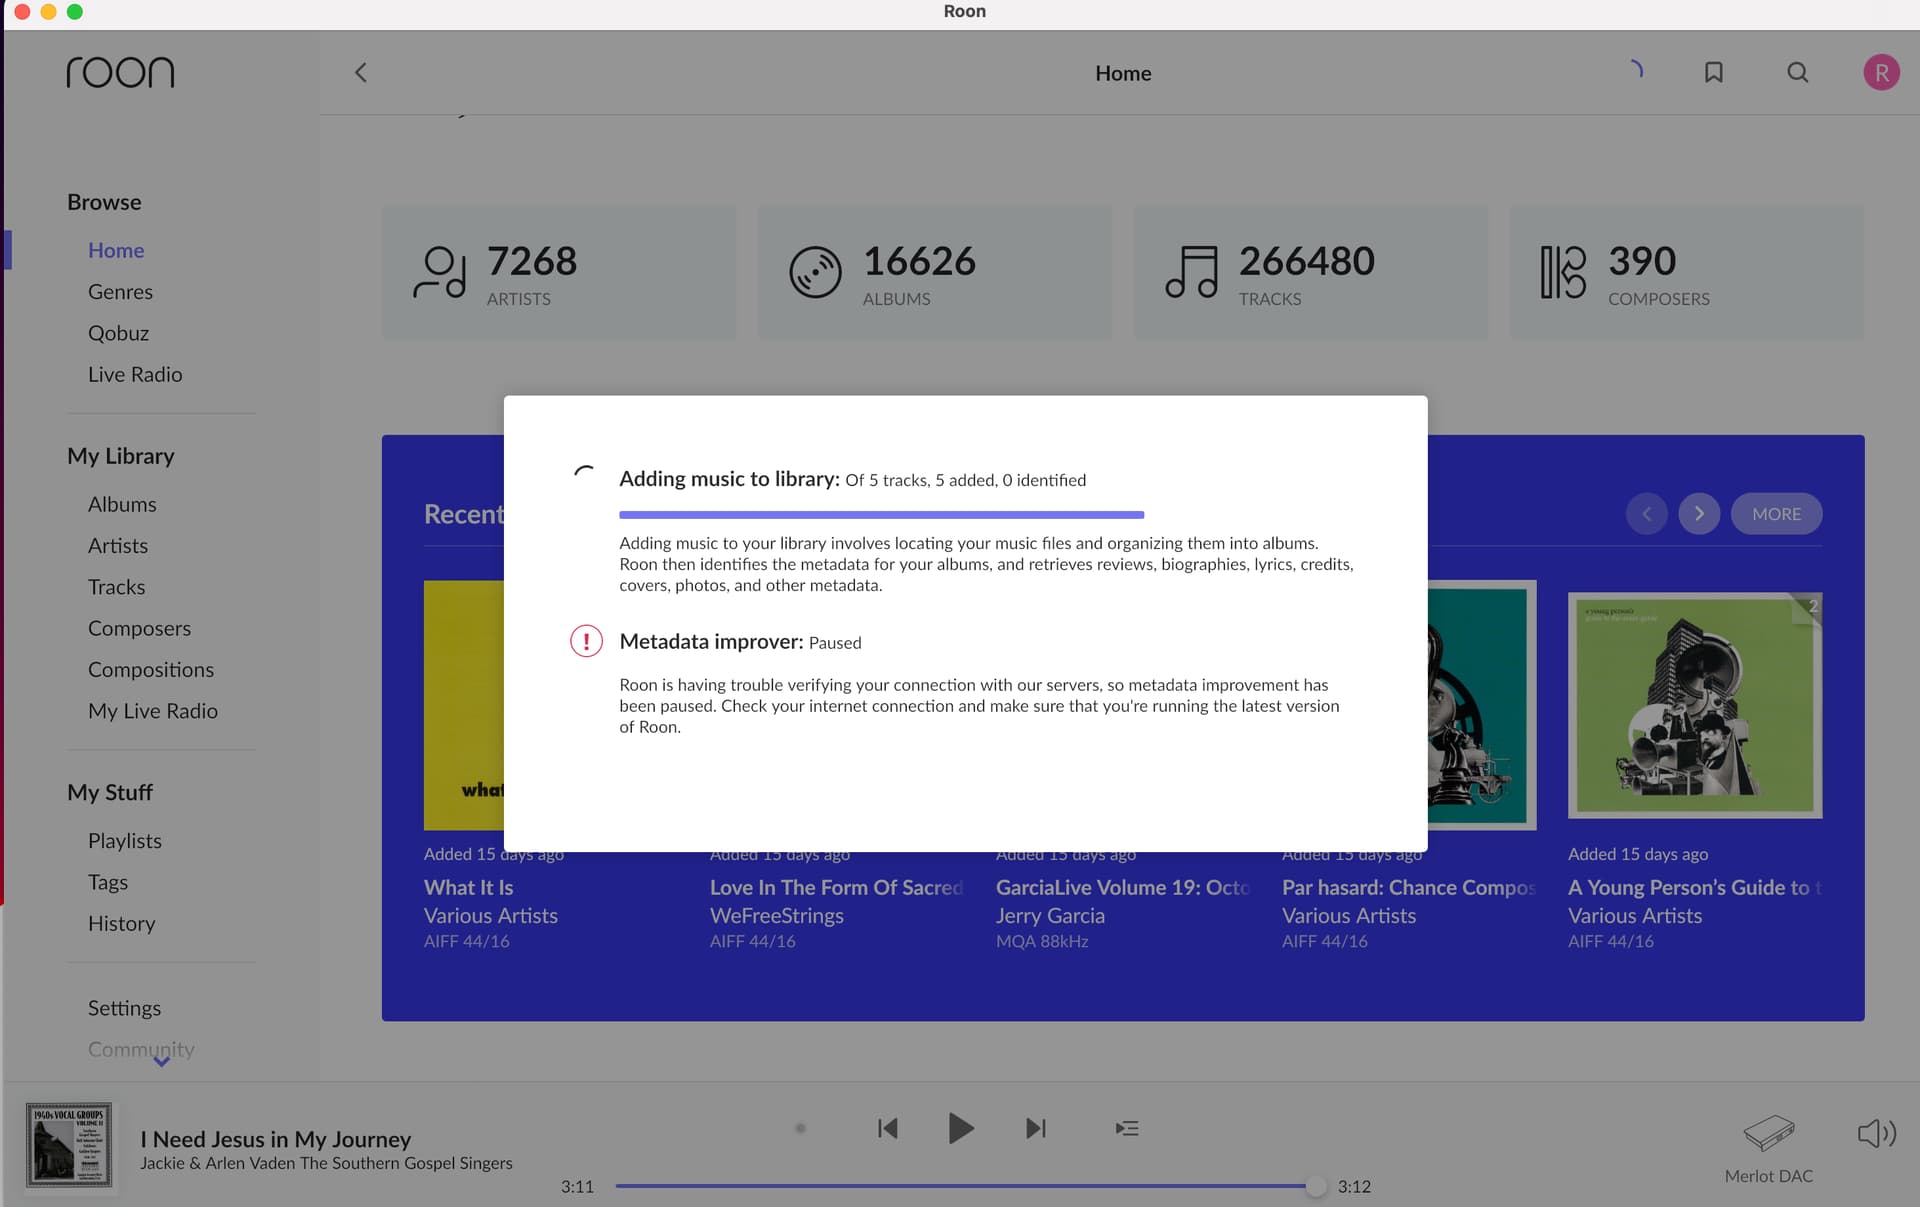Click the MORE button
Image resolution: width=1920 pixels, height=1207 pixels.
[1776, 513]
